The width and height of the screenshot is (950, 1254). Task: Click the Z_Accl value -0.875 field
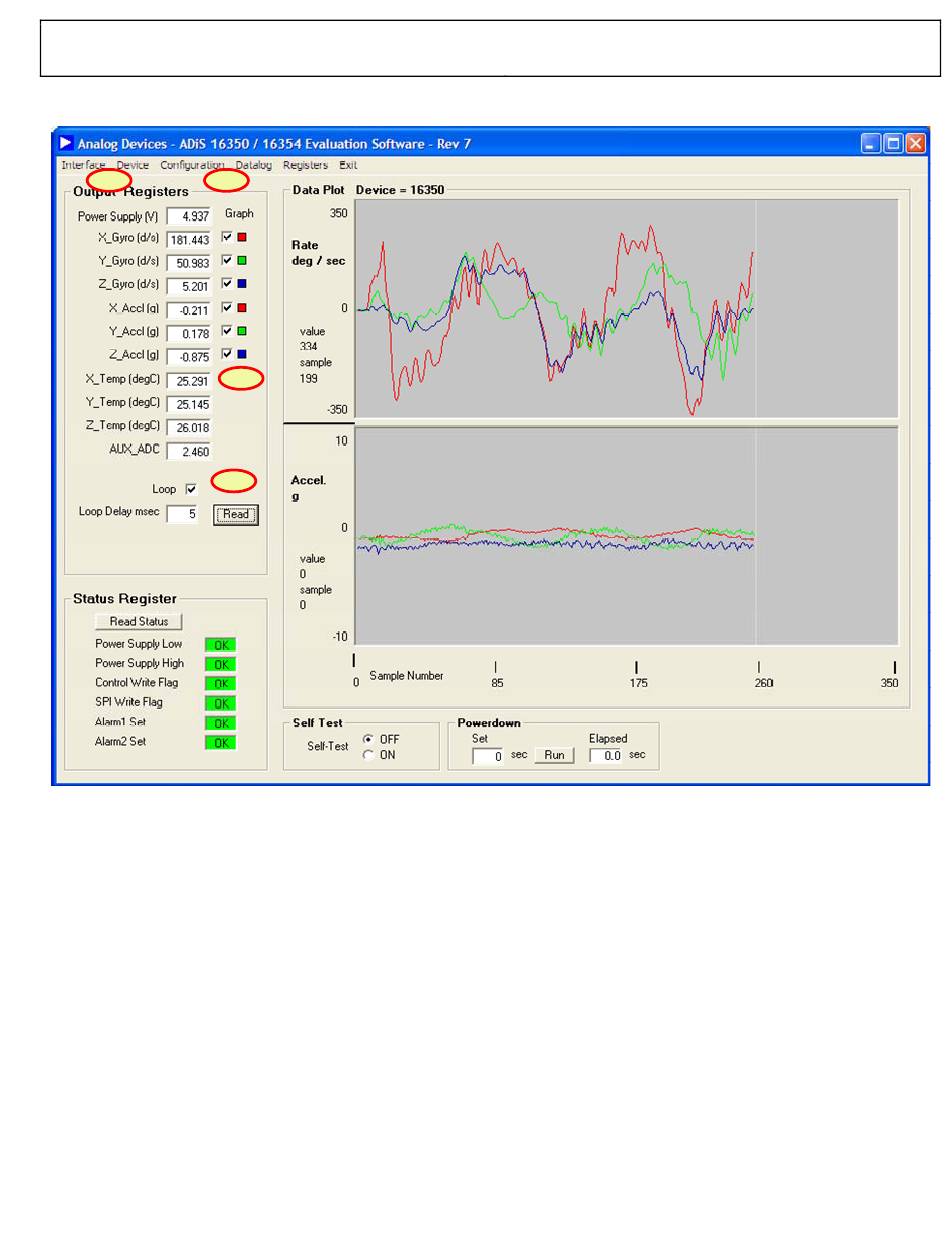[189, 357]
